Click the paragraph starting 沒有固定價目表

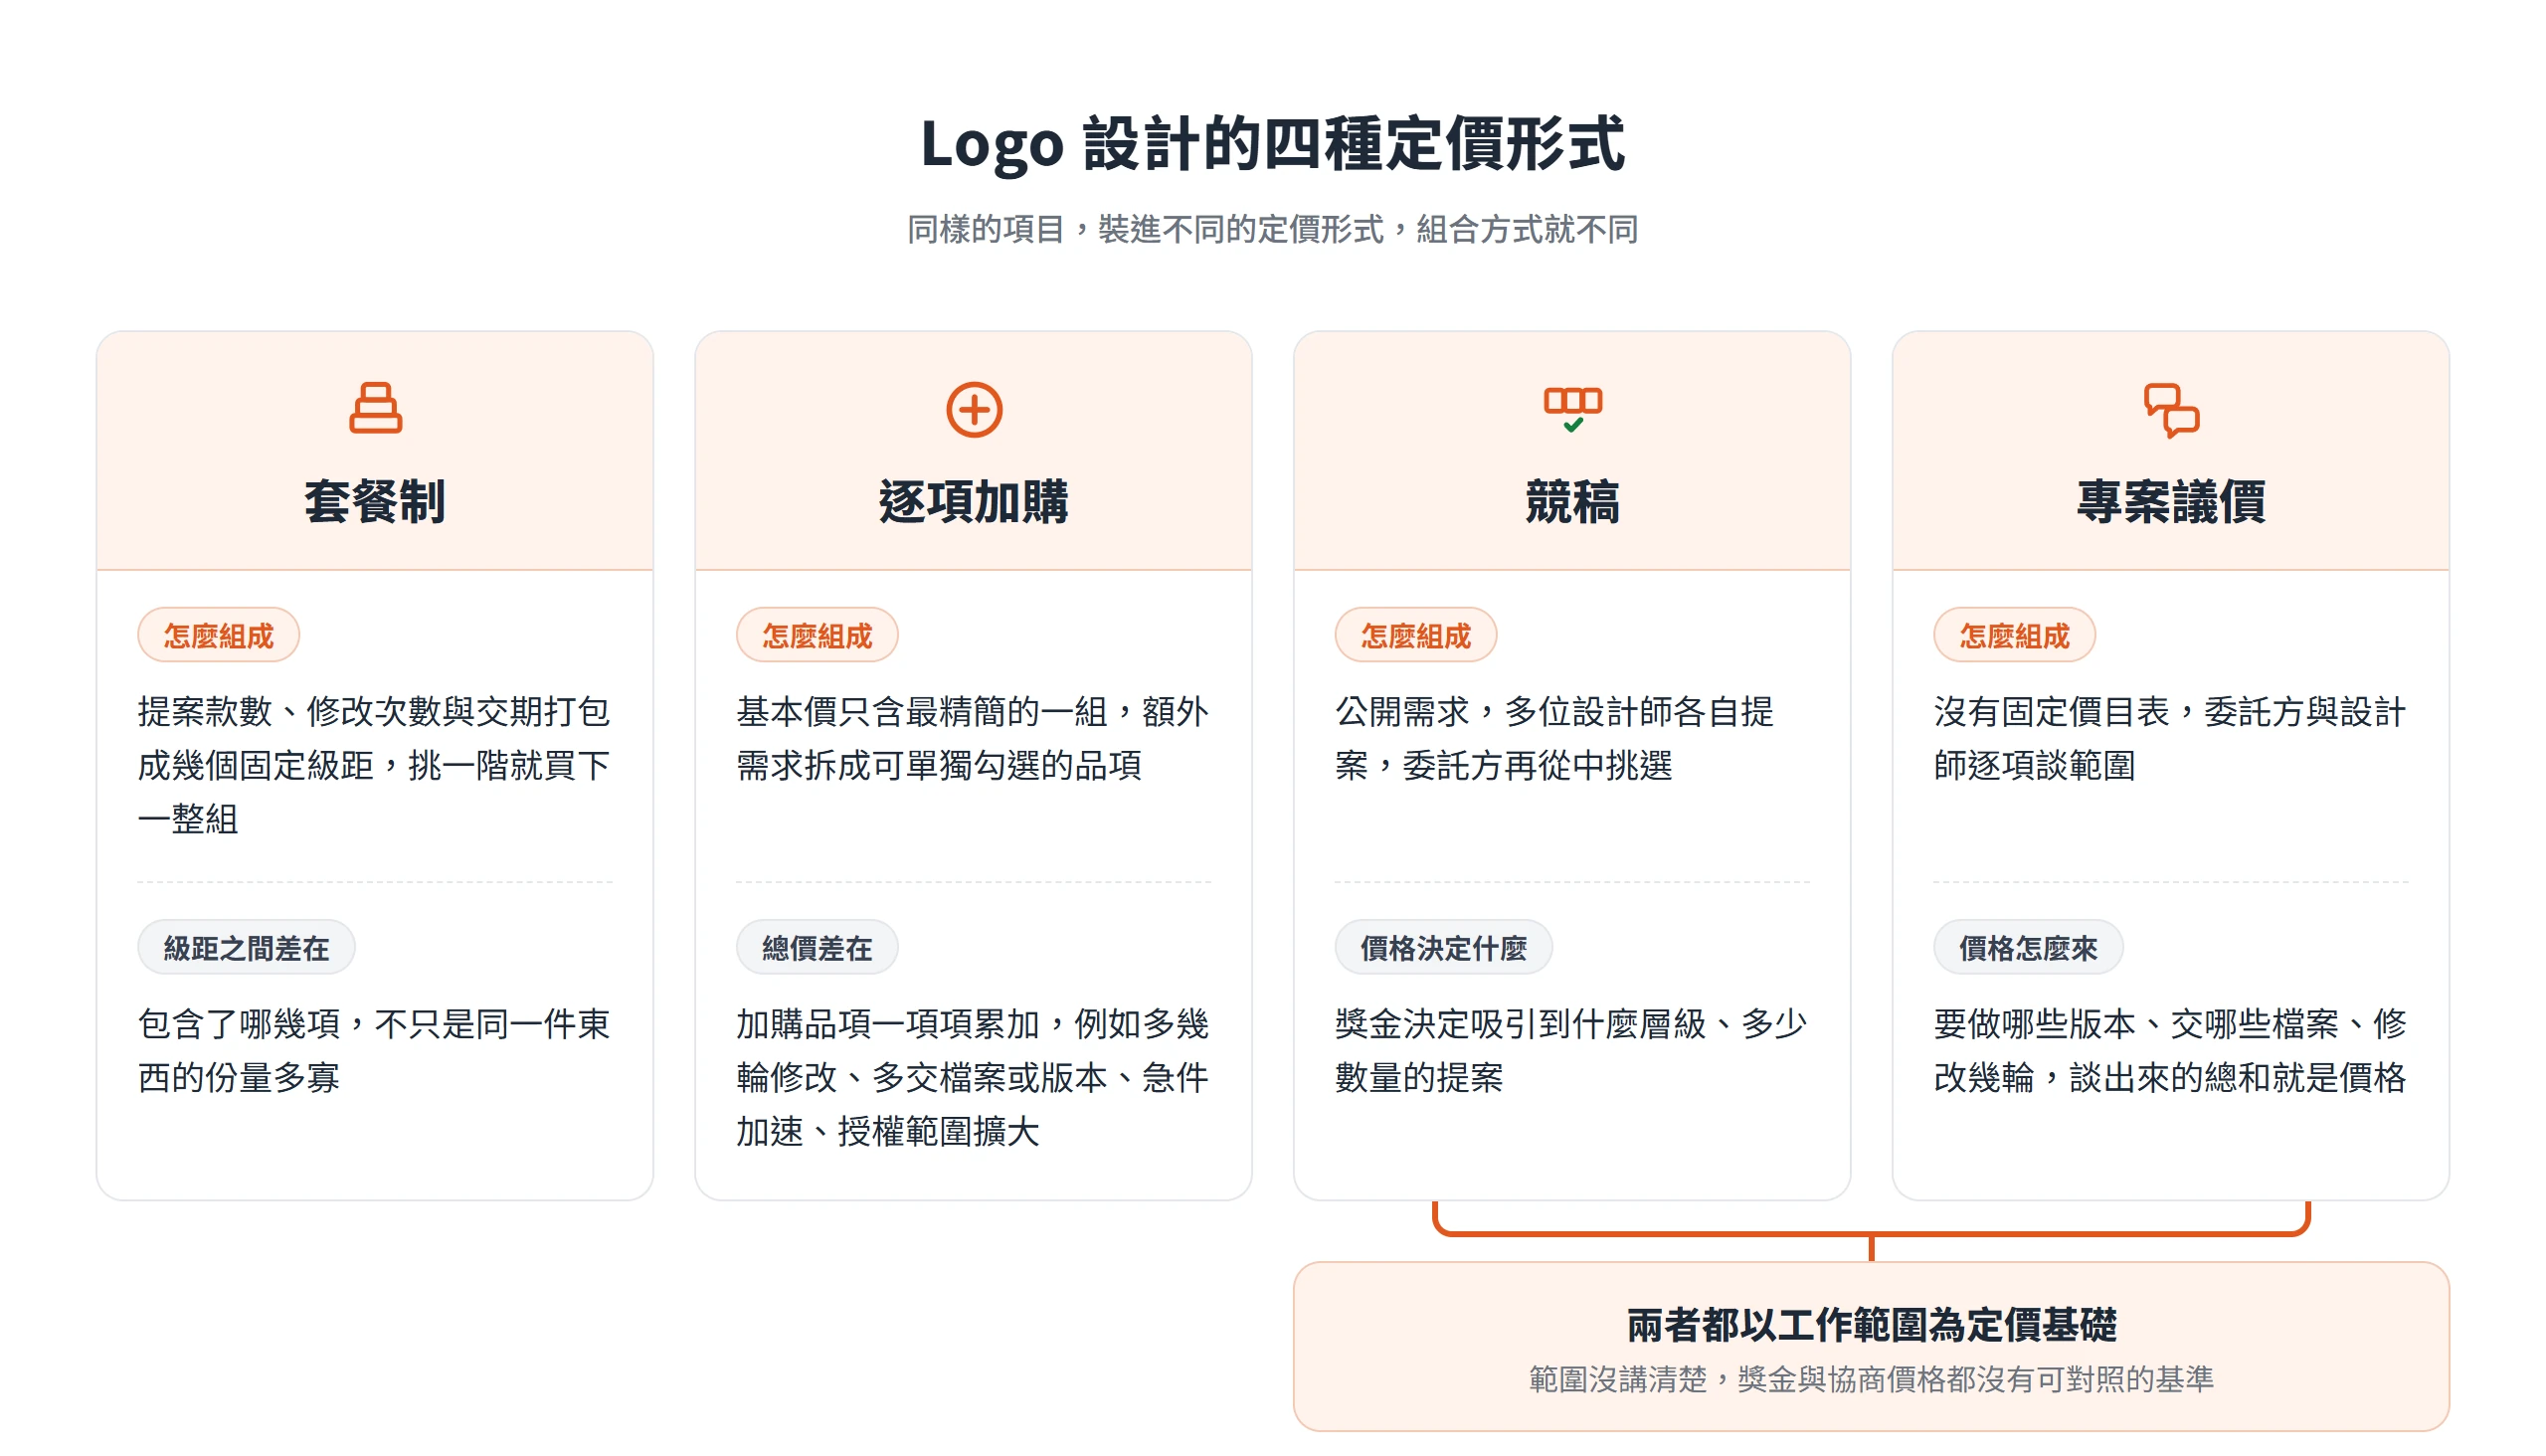[x=2171, y=738]
